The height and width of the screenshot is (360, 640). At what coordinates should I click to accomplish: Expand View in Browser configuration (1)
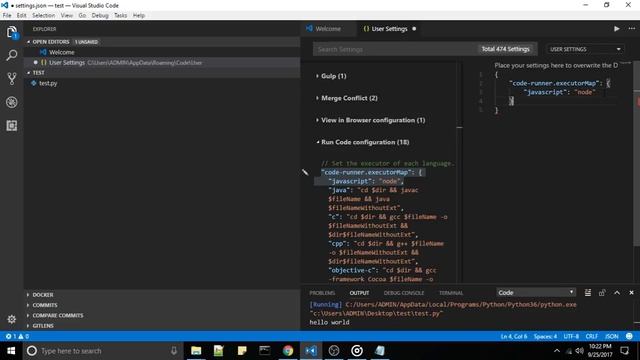tap(371, 120)
